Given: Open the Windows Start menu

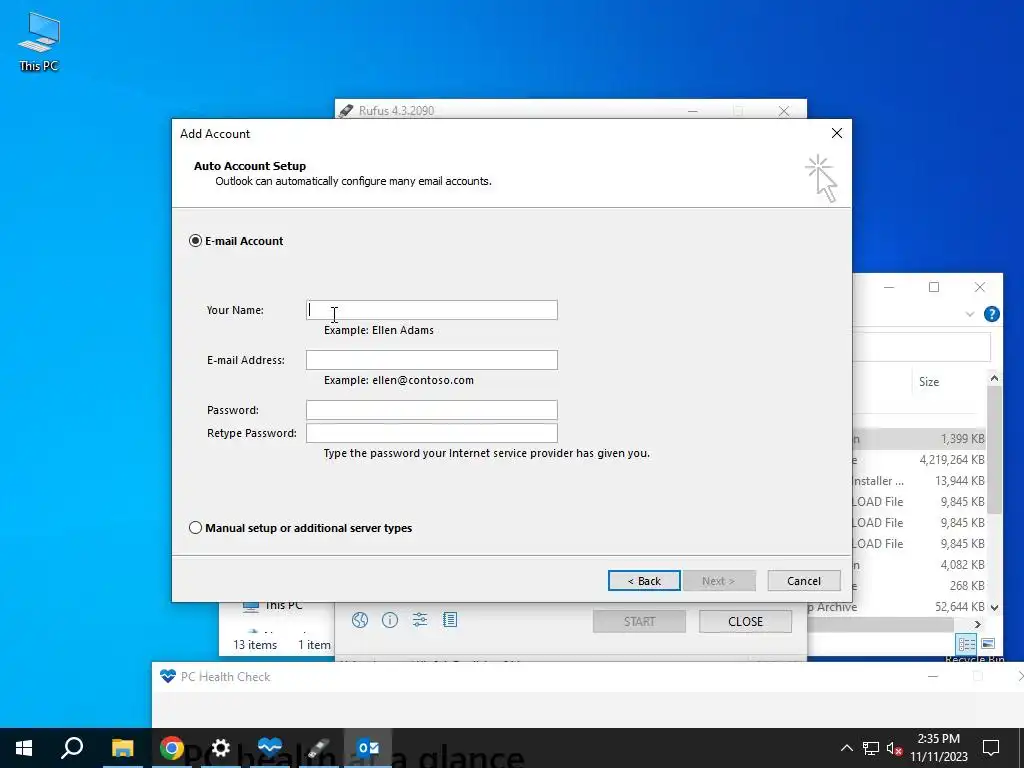Looking at the screenshot, I should click(24, 748).
